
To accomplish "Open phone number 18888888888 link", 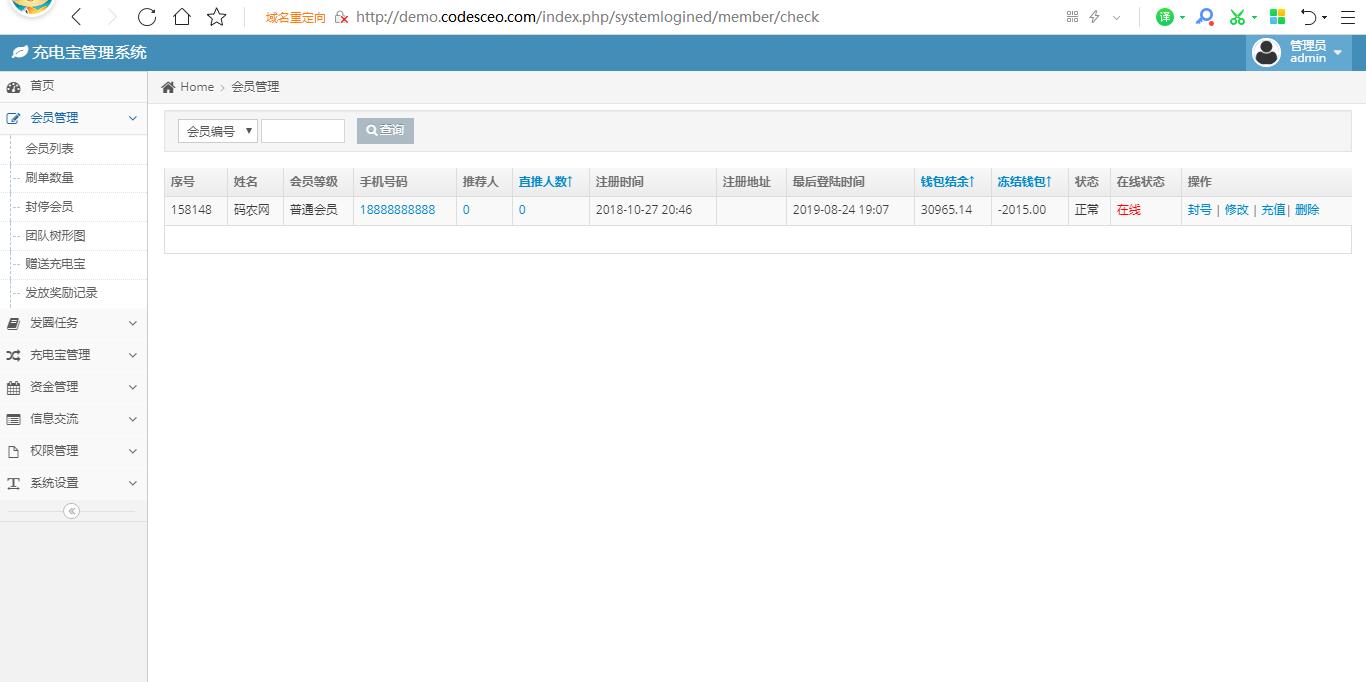I will tap(397, 210).
